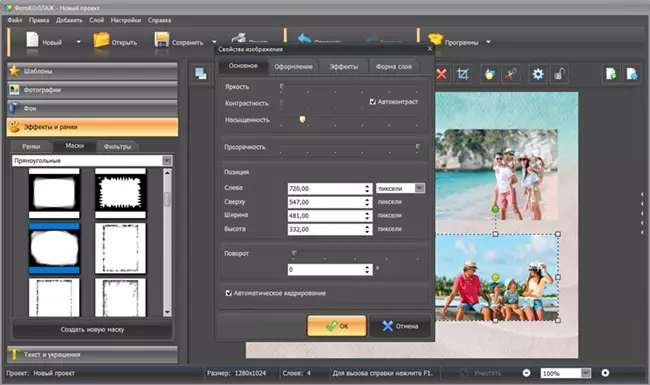
Task: Click the Save floppy disk icon
Action: [162, 41]
